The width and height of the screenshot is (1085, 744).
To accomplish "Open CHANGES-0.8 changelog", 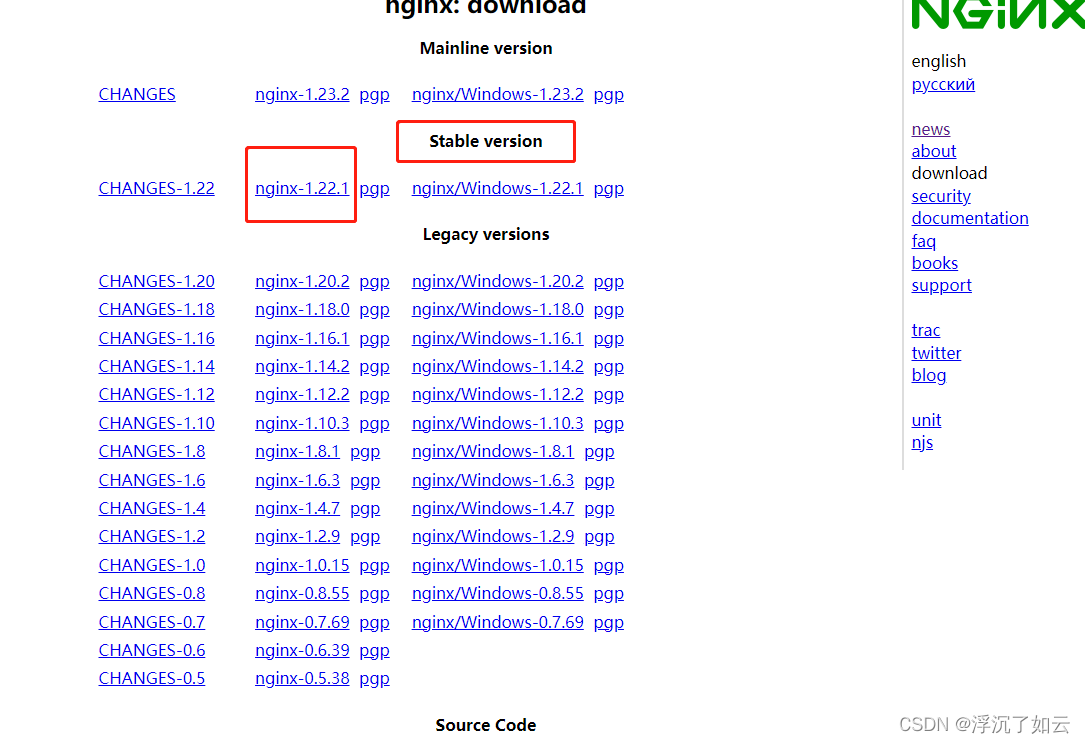I will 152,593.
